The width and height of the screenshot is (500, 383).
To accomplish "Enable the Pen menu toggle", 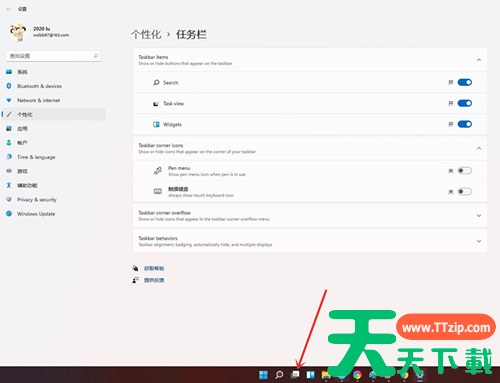I will pos(465,171).
